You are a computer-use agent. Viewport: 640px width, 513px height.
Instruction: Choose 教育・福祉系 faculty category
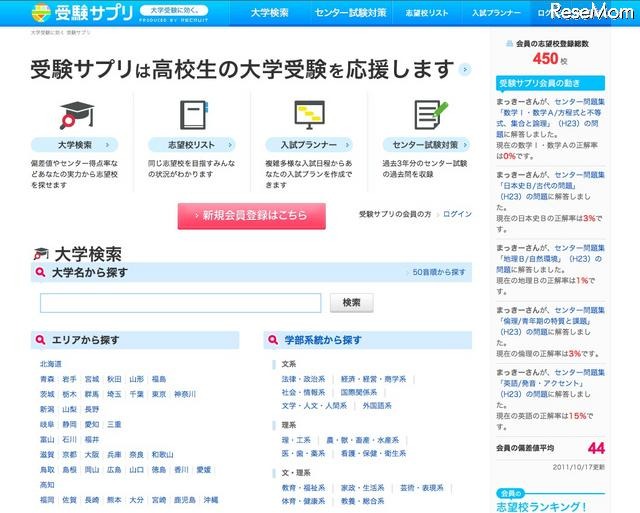[303, 488]
